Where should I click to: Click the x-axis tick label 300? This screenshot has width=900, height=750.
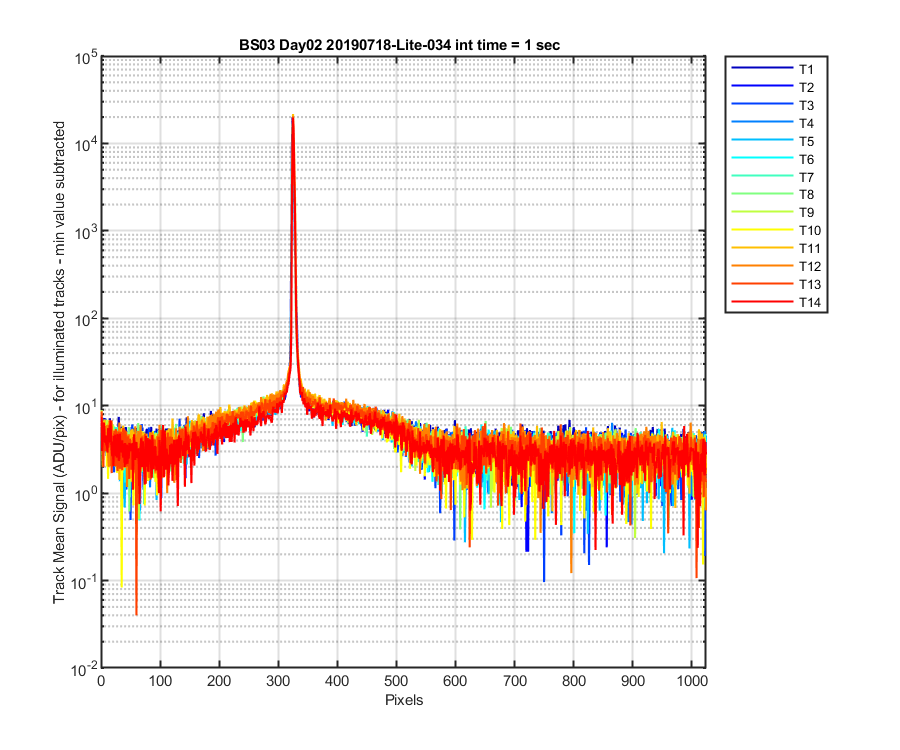(x=278, y=681)
